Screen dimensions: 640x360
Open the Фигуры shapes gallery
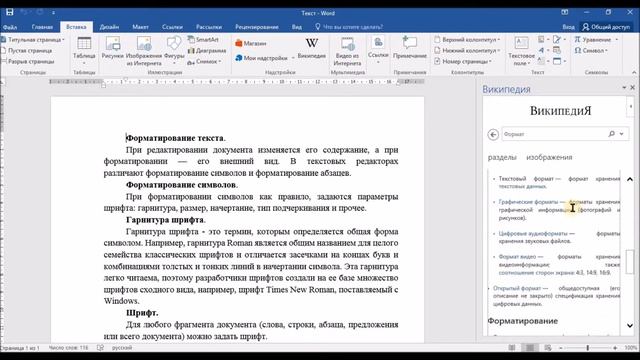click(174, 51)
